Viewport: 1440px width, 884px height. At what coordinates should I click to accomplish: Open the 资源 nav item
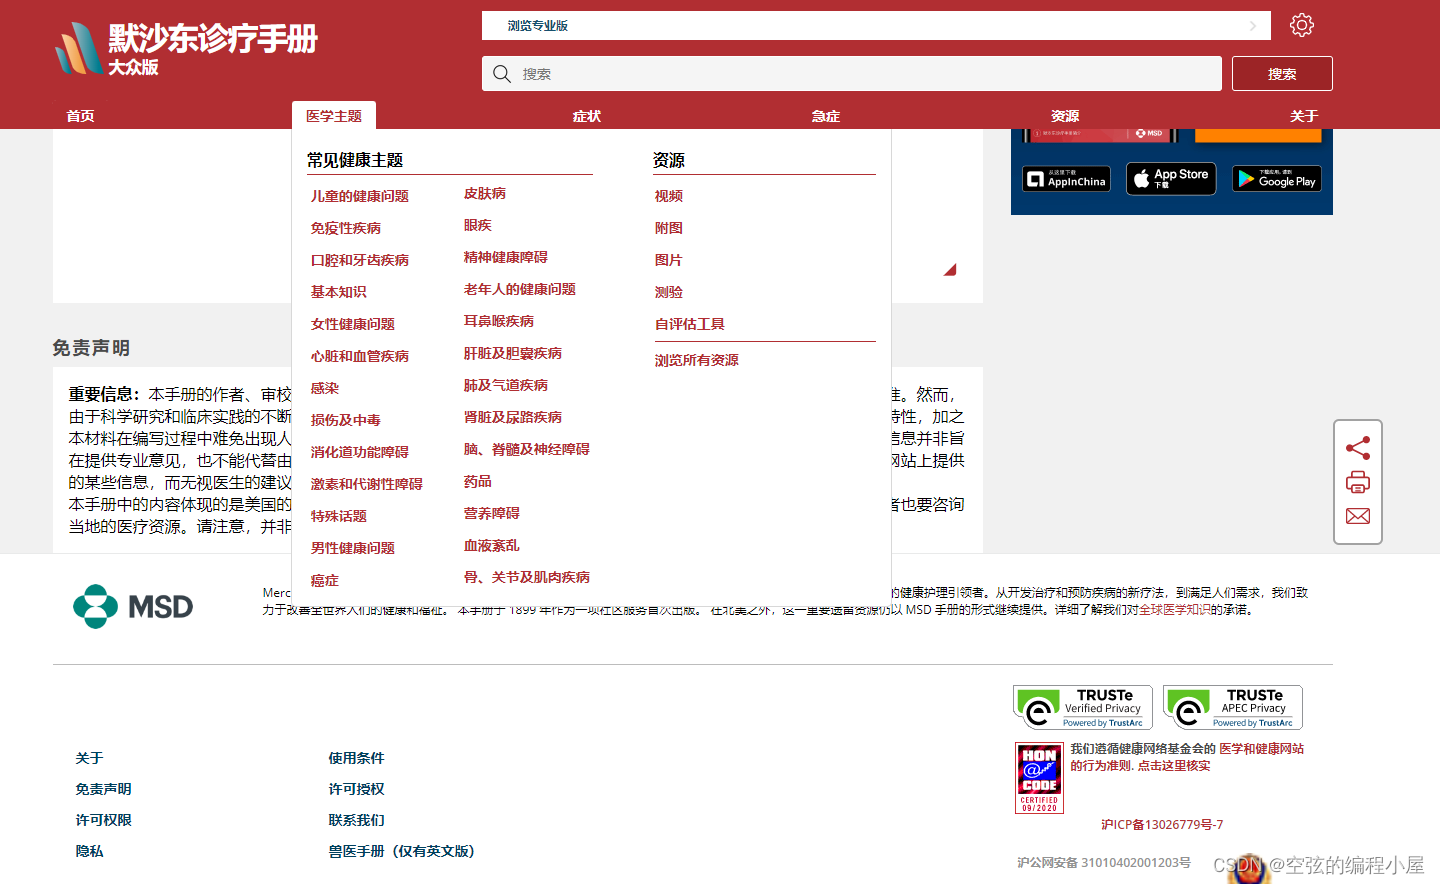tap(1065, 116)
